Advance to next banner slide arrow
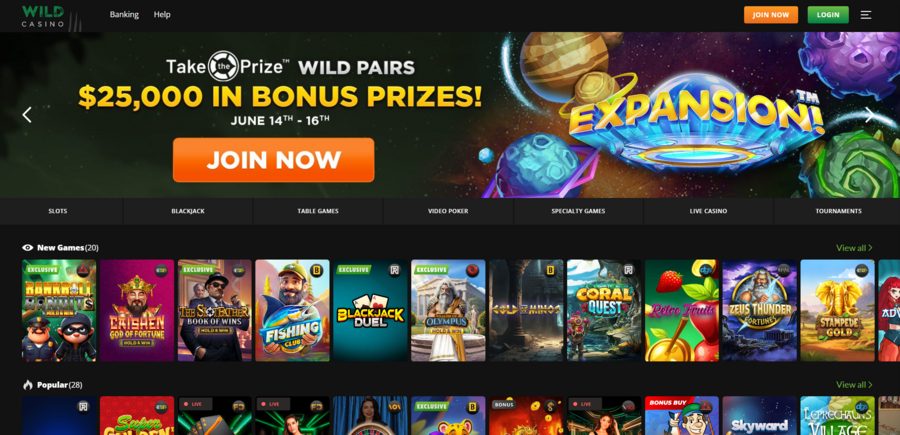Image resolution: width=900 pixels, height=435 pixels. pos(870,115)
